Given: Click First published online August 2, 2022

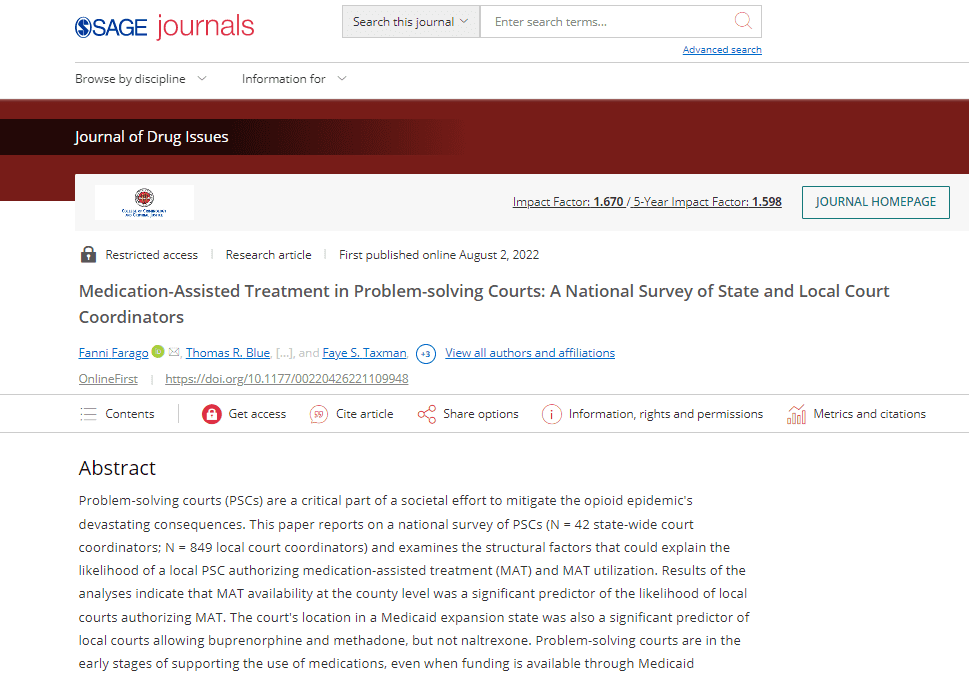Looking at the screenshot, I should pos(439,255).
